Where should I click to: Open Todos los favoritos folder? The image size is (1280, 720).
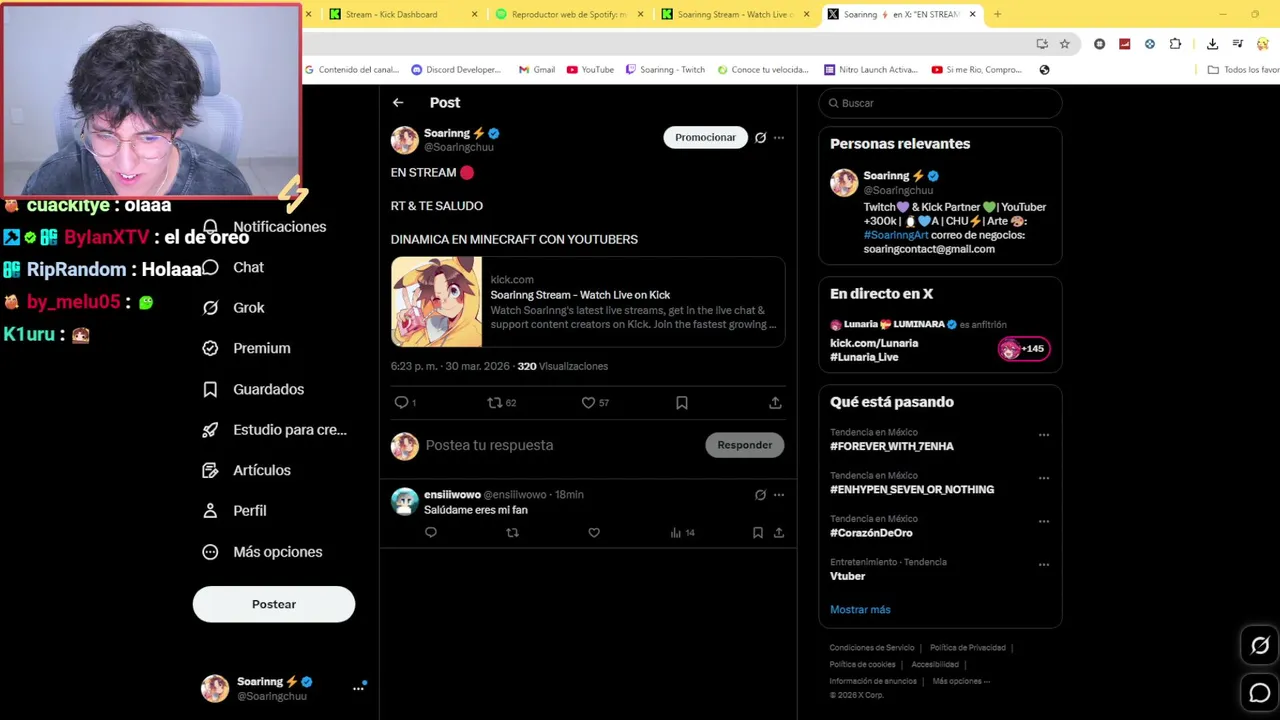[1244, 70]
